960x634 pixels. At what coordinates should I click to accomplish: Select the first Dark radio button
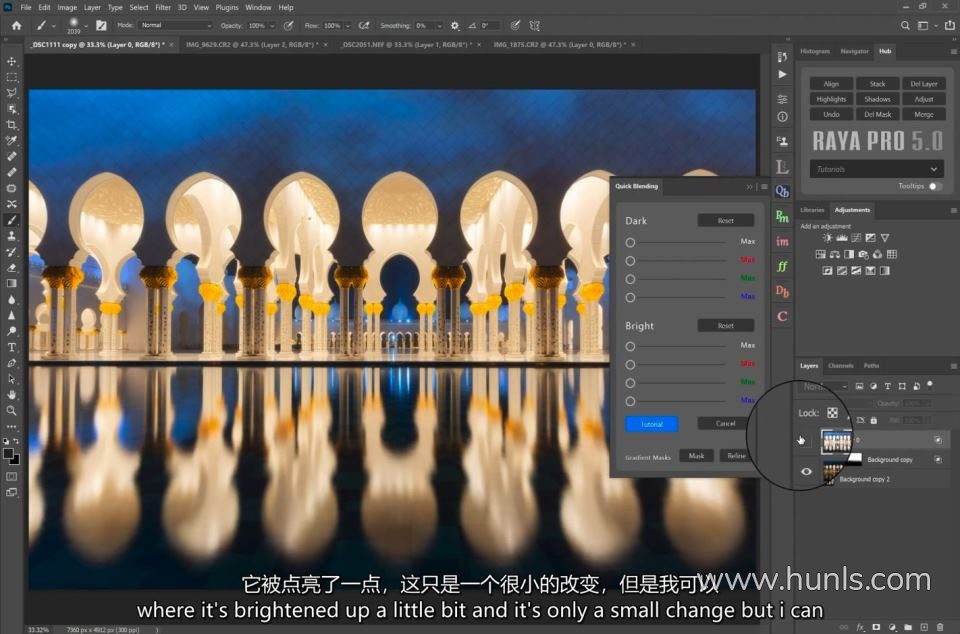(x=630, y=242)
